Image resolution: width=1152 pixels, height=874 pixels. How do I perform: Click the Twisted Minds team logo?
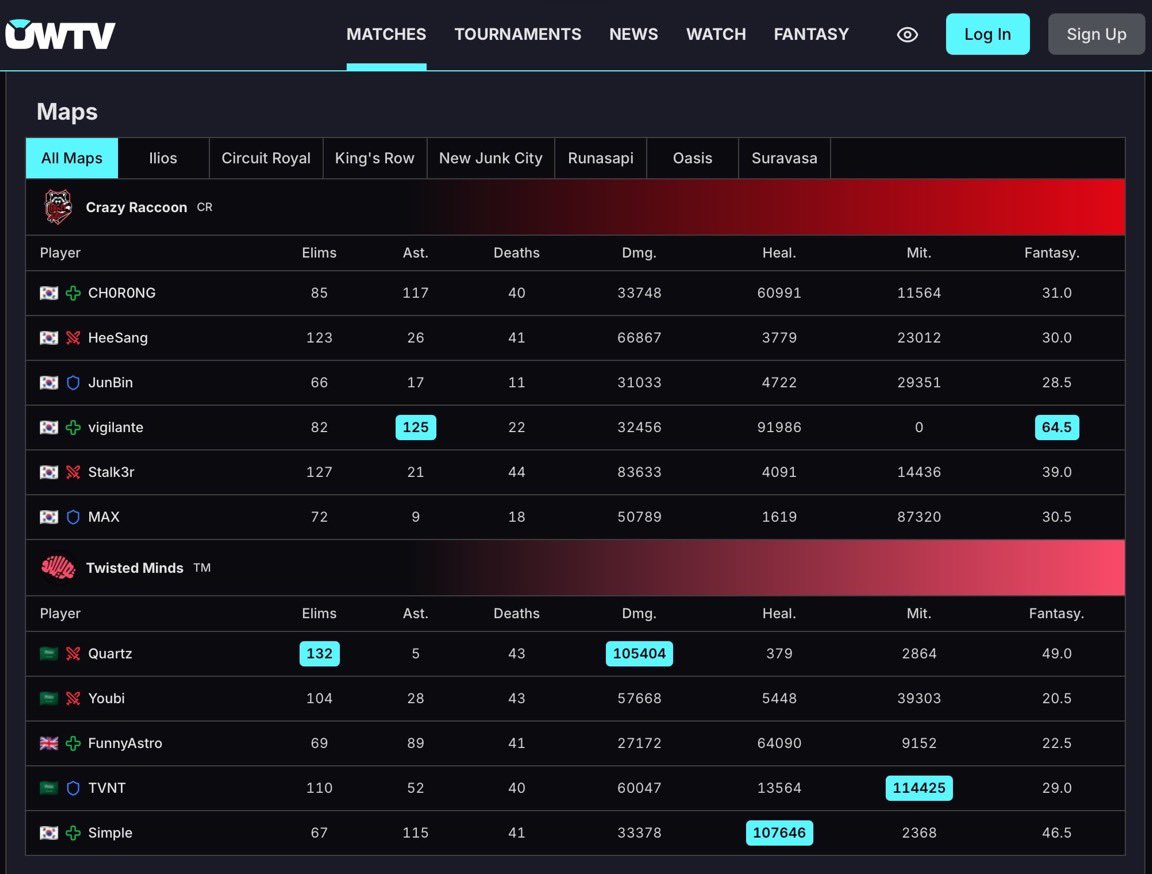pyautogui.click(x=58, y=568)
